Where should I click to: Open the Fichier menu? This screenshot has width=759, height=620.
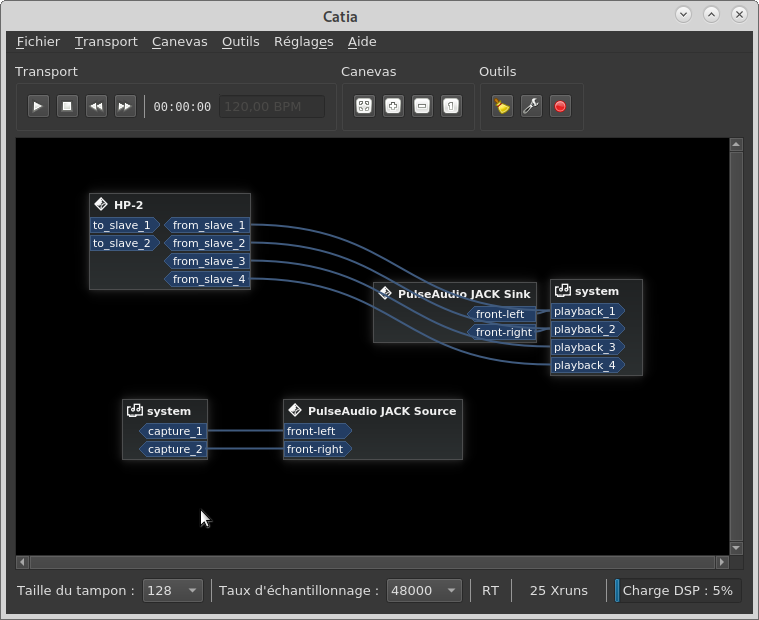[38, 42]
